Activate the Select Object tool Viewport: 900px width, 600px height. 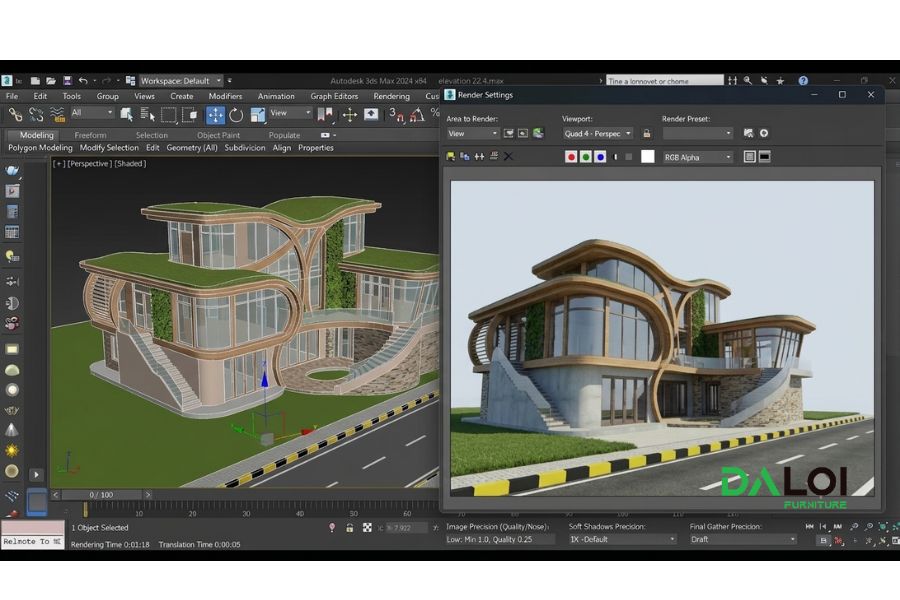pyautogui.click(x=127, y=115)
